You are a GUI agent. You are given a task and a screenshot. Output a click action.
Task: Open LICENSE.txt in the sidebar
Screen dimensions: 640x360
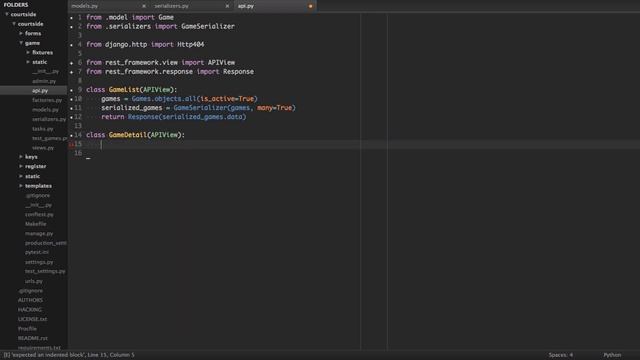point(32,319)
